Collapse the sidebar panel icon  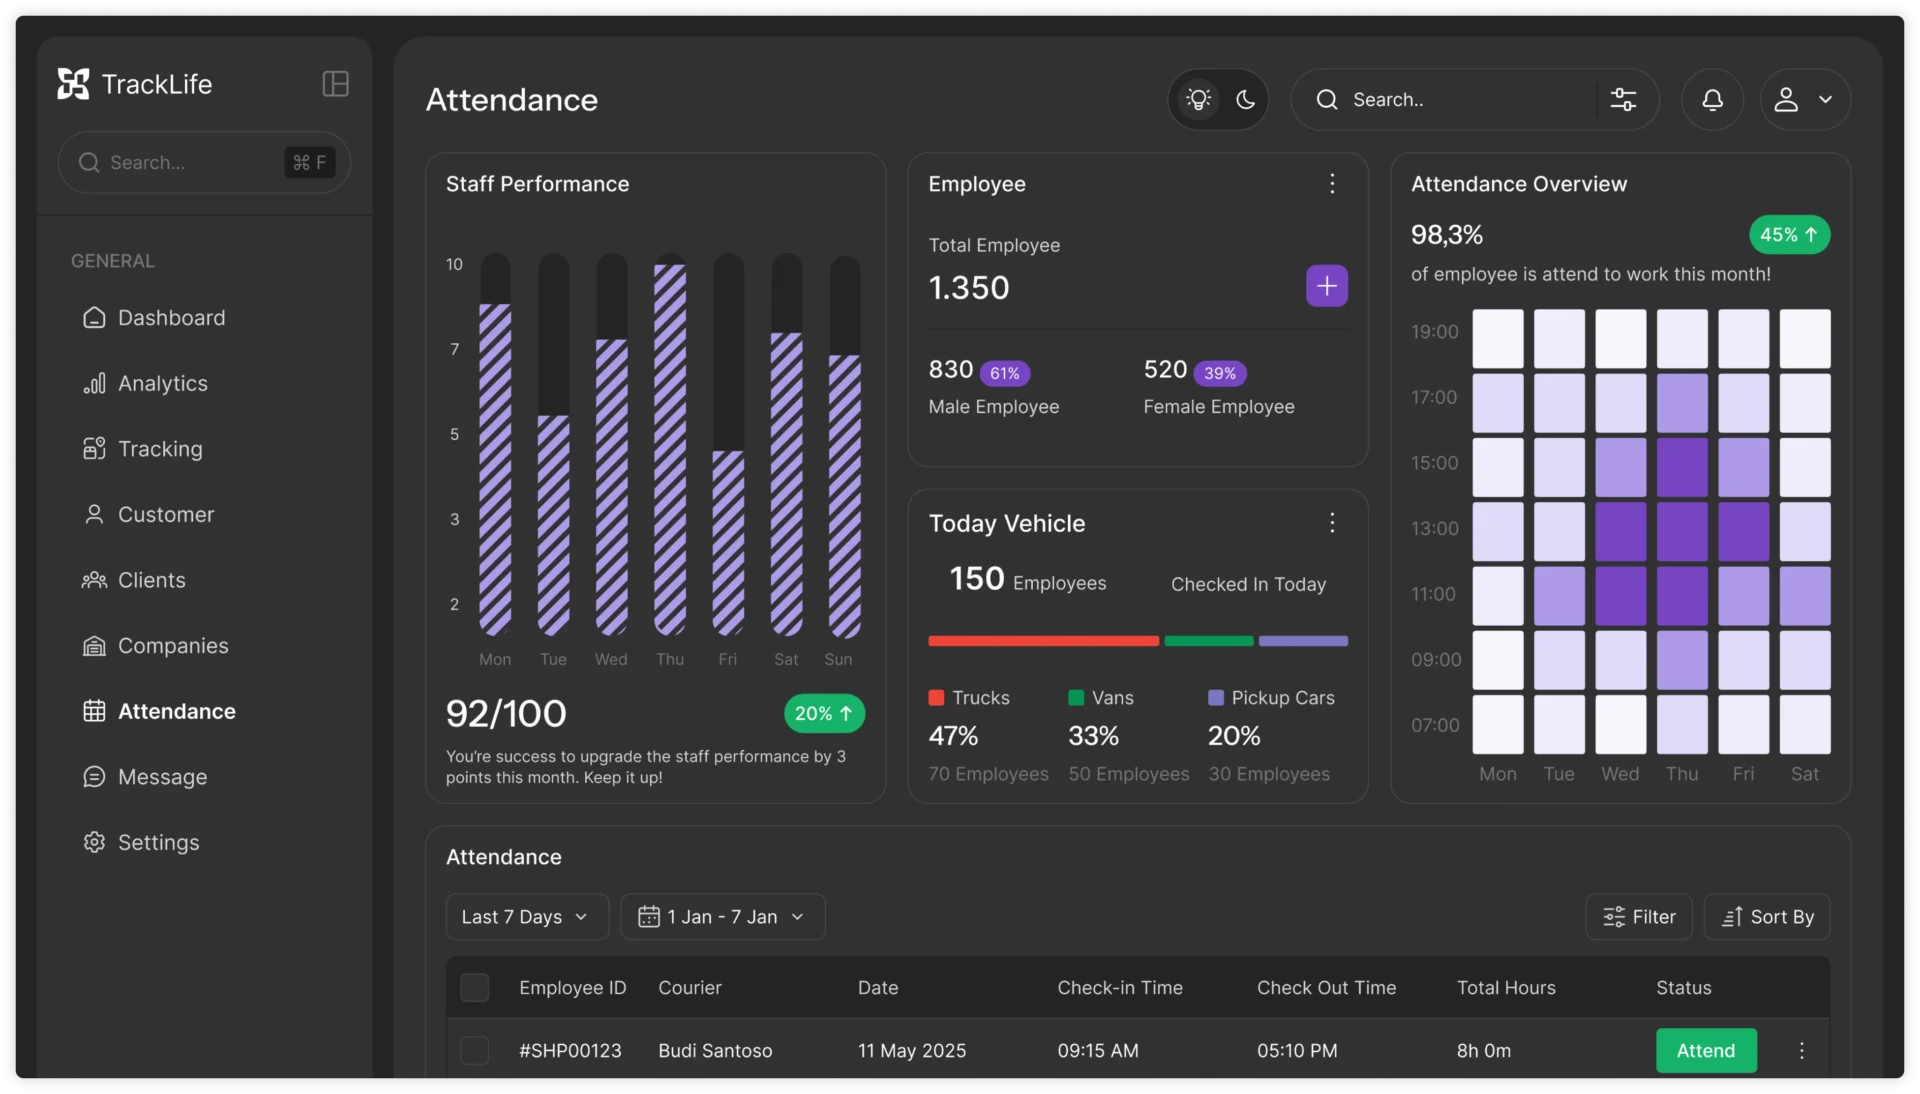tap(336, 84)
